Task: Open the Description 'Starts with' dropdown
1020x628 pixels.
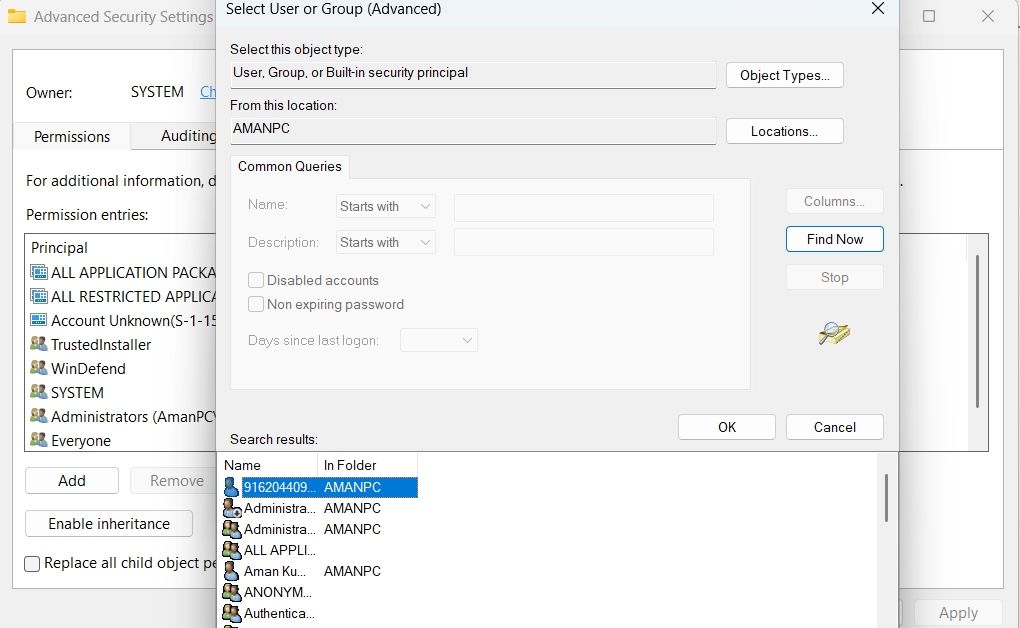Action: point(386,243)
